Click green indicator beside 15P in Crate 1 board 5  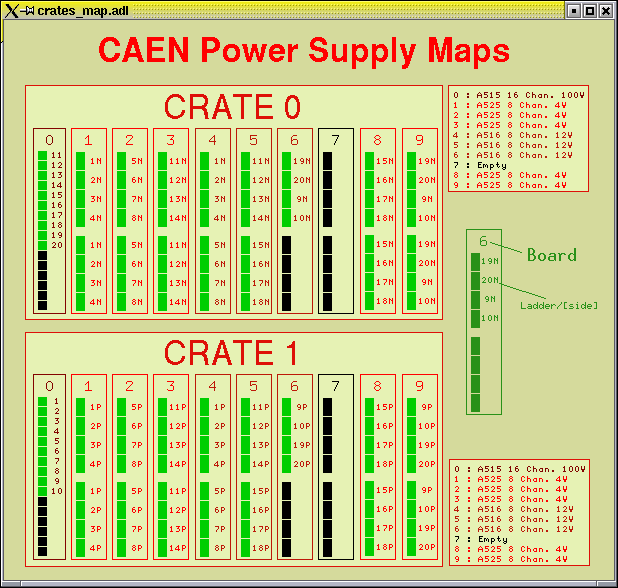pyautogui.click(x=246, y=491)
